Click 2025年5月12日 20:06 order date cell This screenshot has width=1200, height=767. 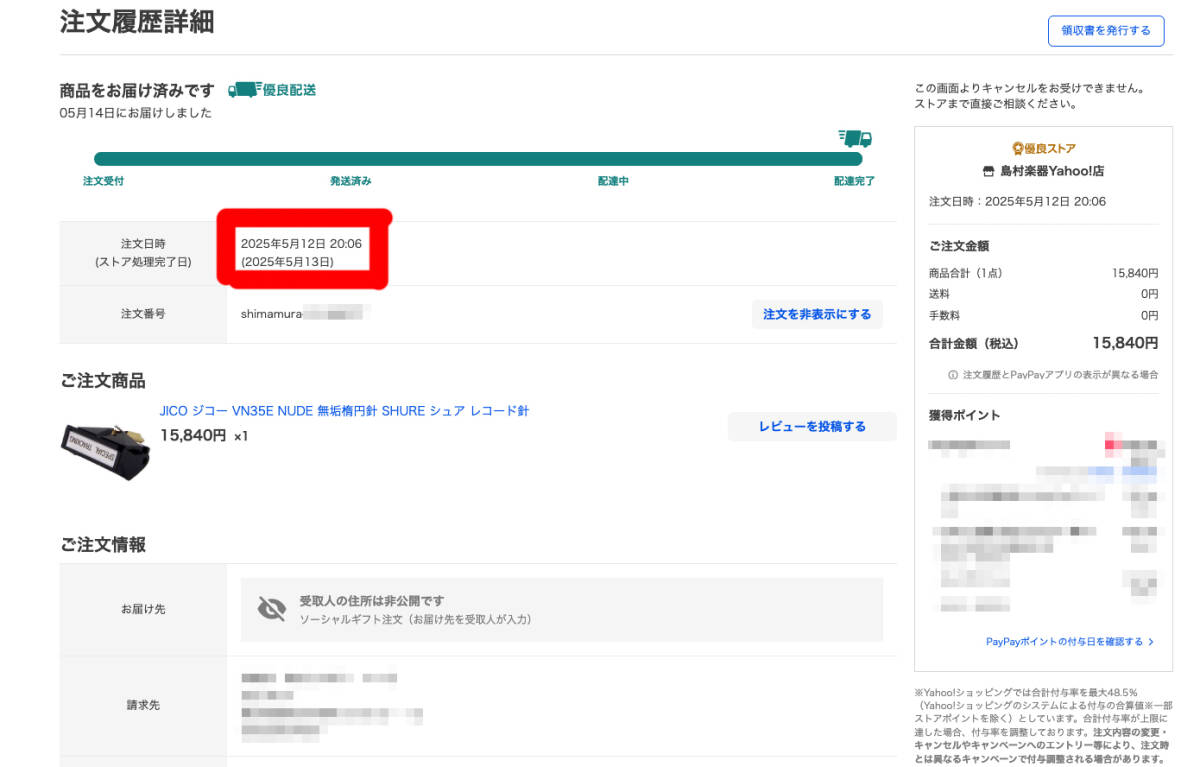pyautogui.click(x=301, y=243)
